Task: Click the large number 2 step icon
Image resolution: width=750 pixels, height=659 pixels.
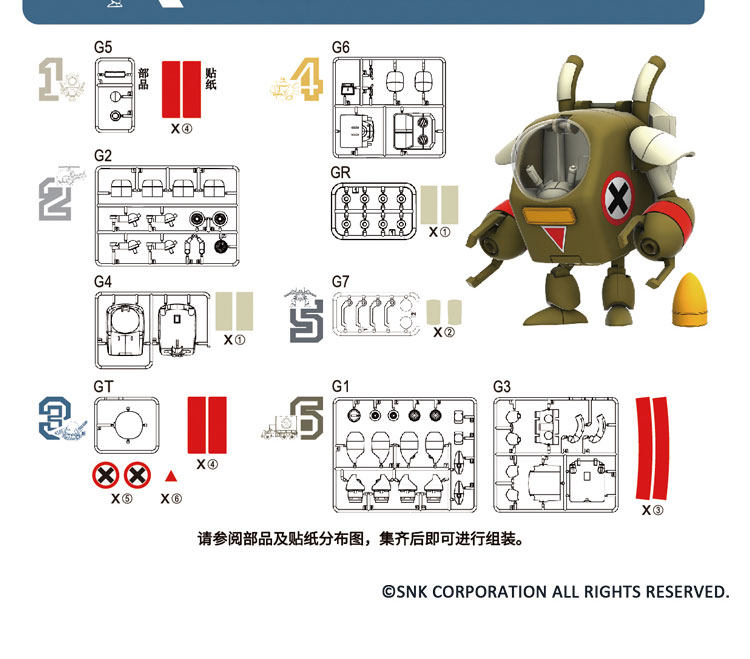Action: click(x=55, y=199)
